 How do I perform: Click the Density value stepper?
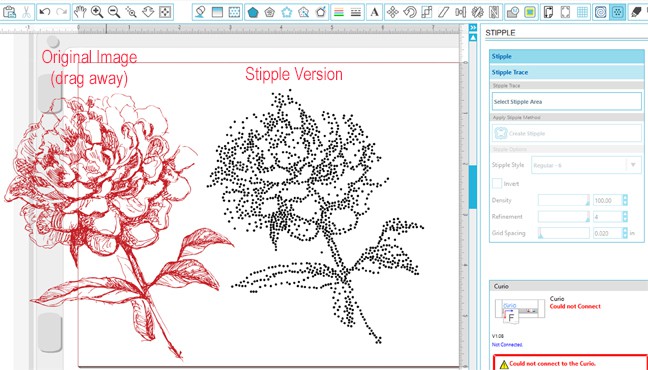click(x=625, y=200)
